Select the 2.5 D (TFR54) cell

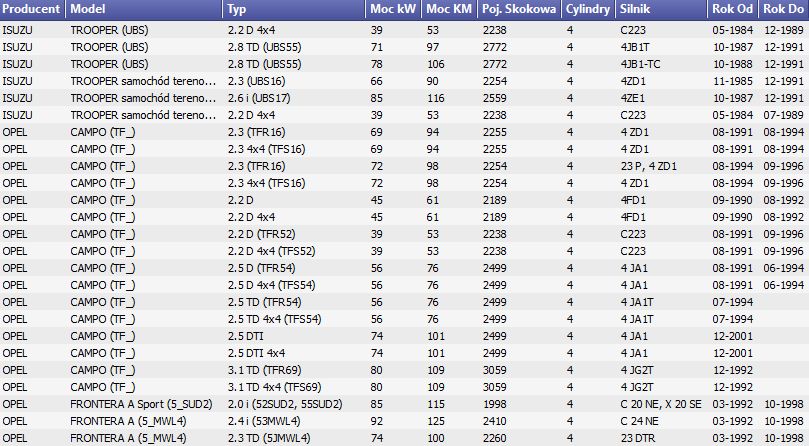tap(262, 268)
